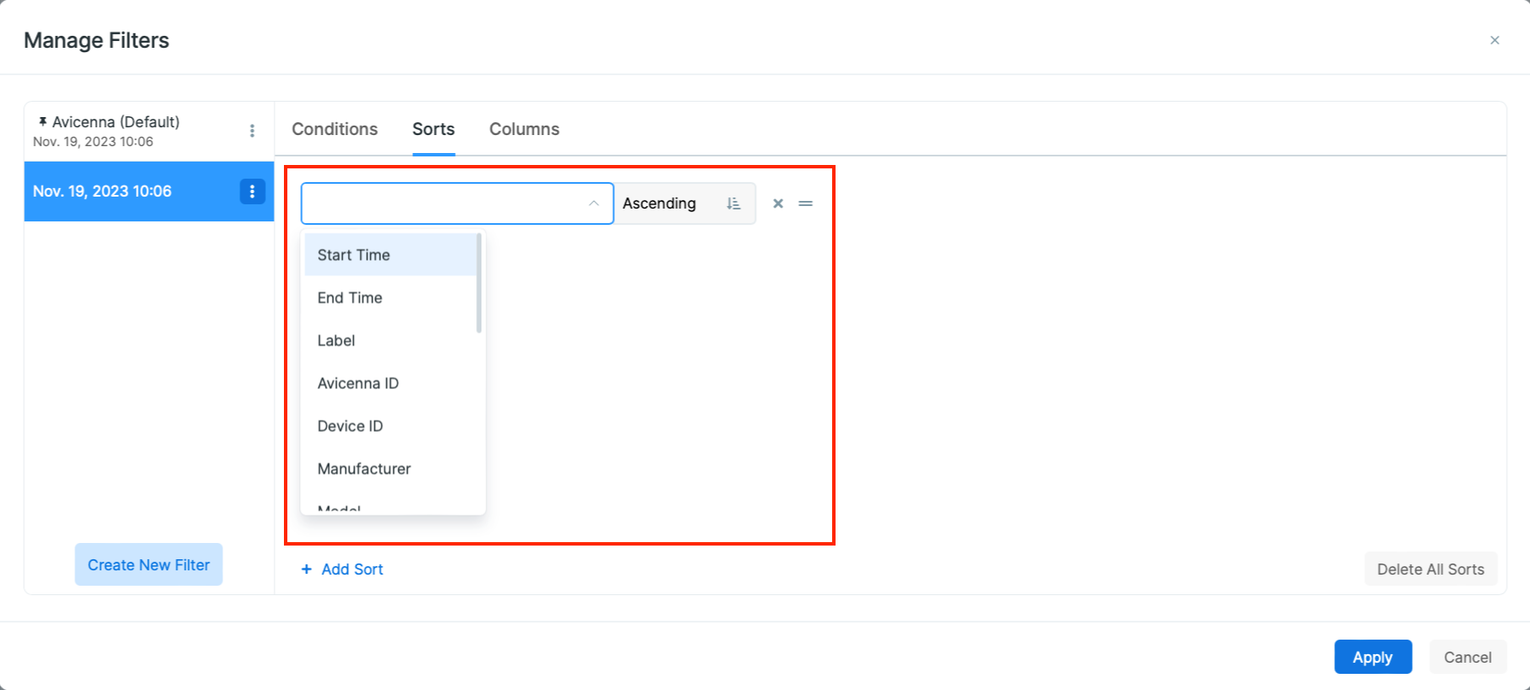Image resolution: width=1530 pixels, height=690 pixels.
Task: Select Start Time from the dropdown list
Action: tap(353, 254)
